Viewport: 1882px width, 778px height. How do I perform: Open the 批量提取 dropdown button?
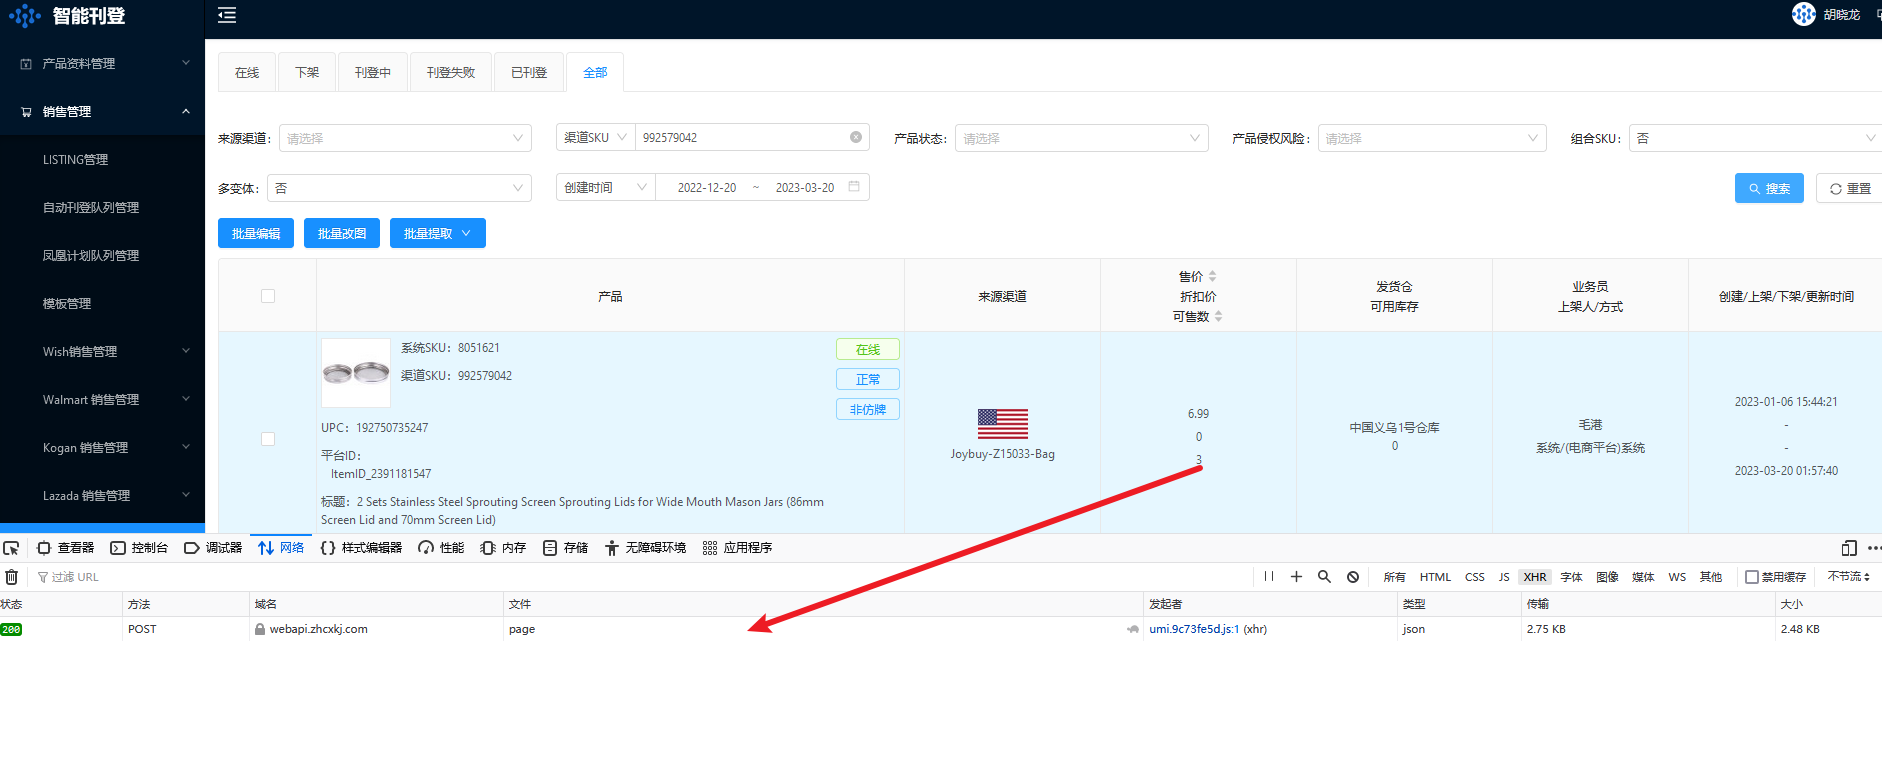[x=438, y=233]
